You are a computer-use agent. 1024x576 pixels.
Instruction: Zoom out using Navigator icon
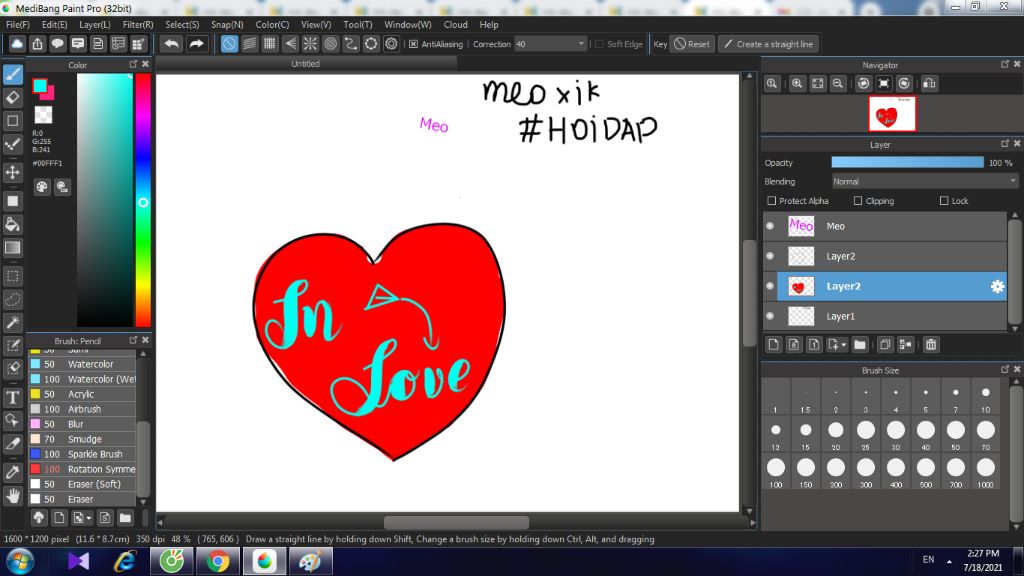pyautogui.click(x=838, y=84)
